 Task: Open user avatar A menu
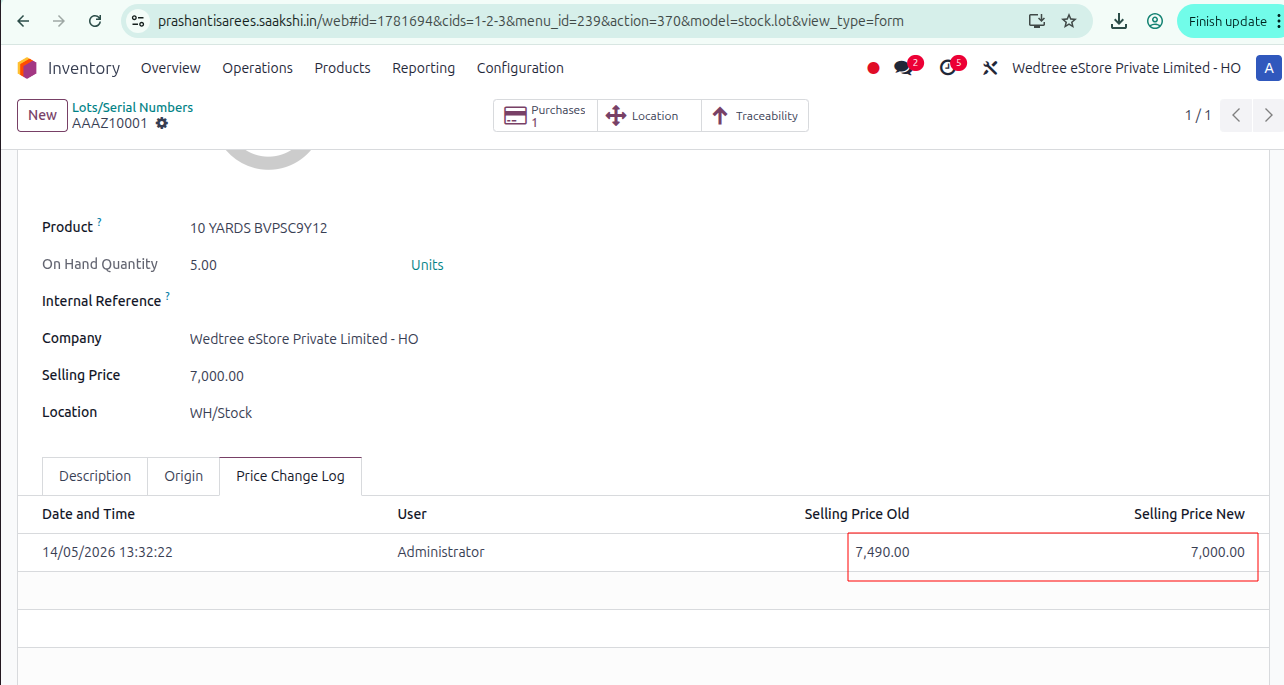click(1269, 68)
